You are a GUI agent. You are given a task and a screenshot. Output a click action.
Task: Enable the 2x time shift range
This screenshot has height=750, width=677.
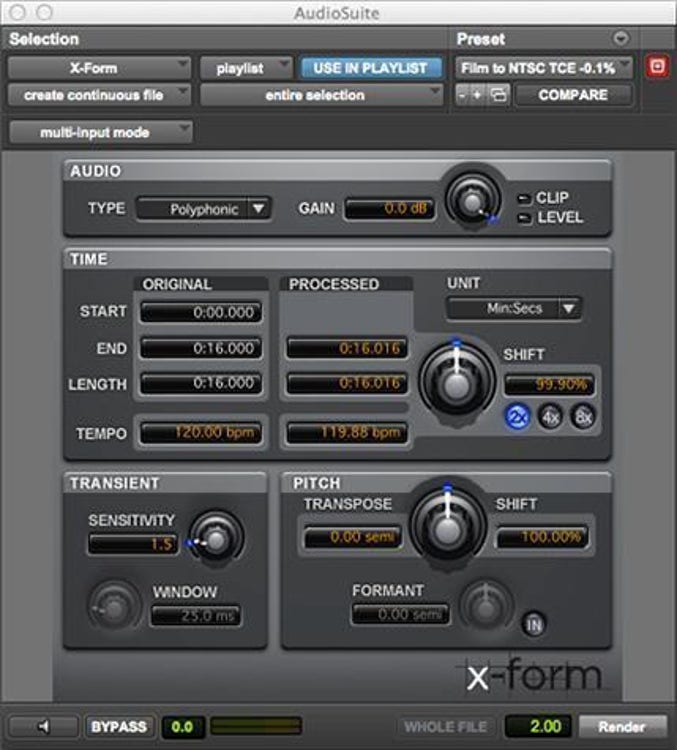(x=517, y=417)
